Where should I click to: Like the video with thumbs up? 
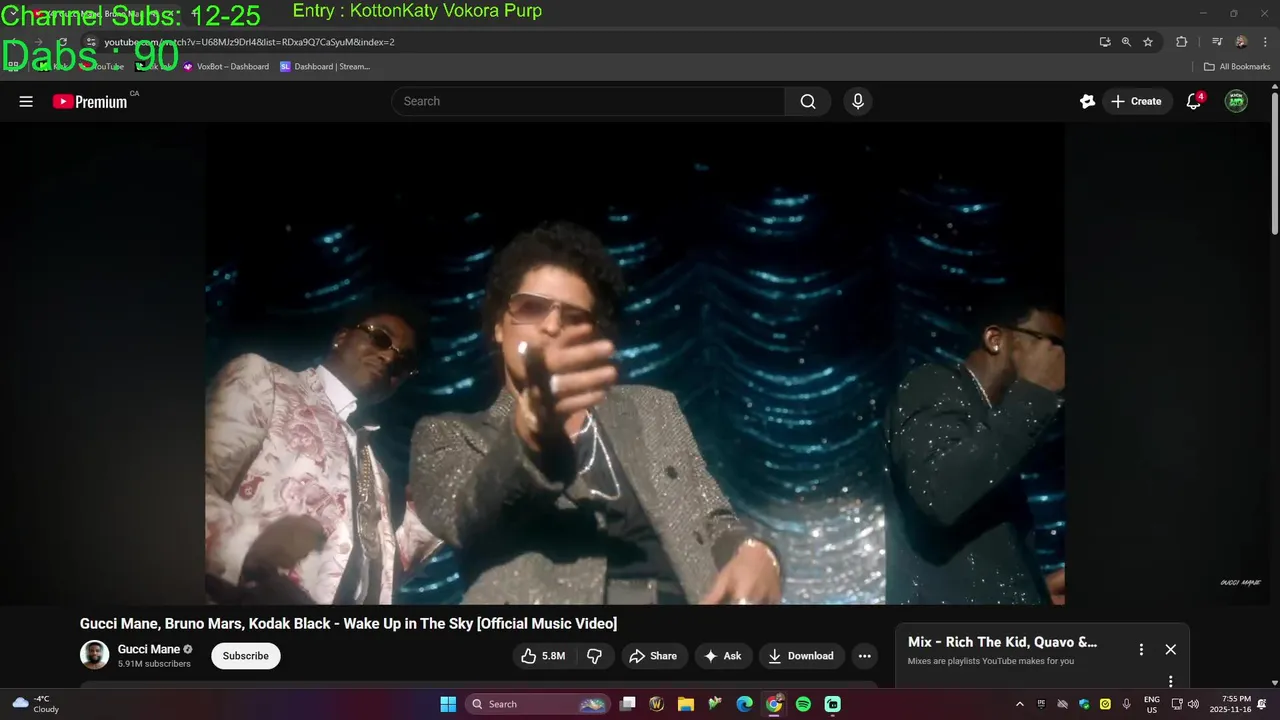543,656
